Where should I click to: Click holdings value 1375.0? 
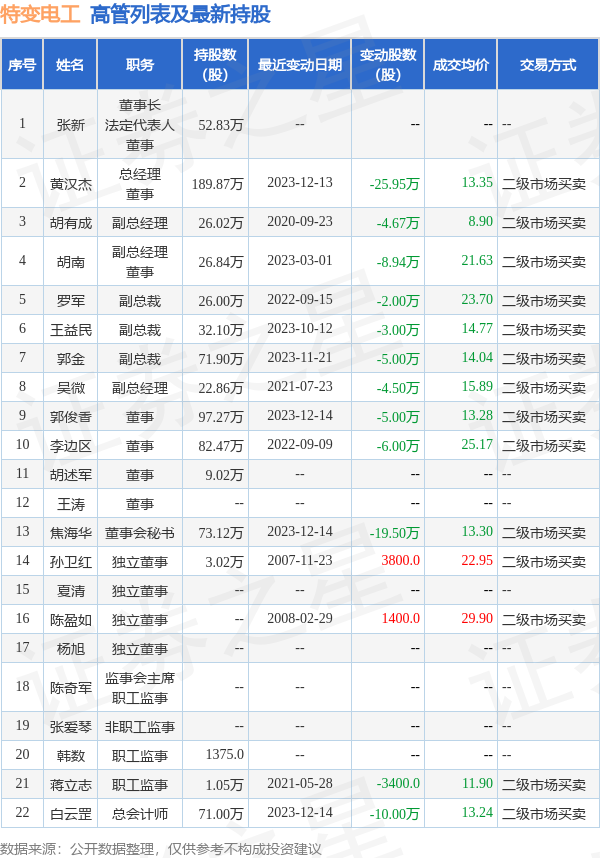coord(224,753)
